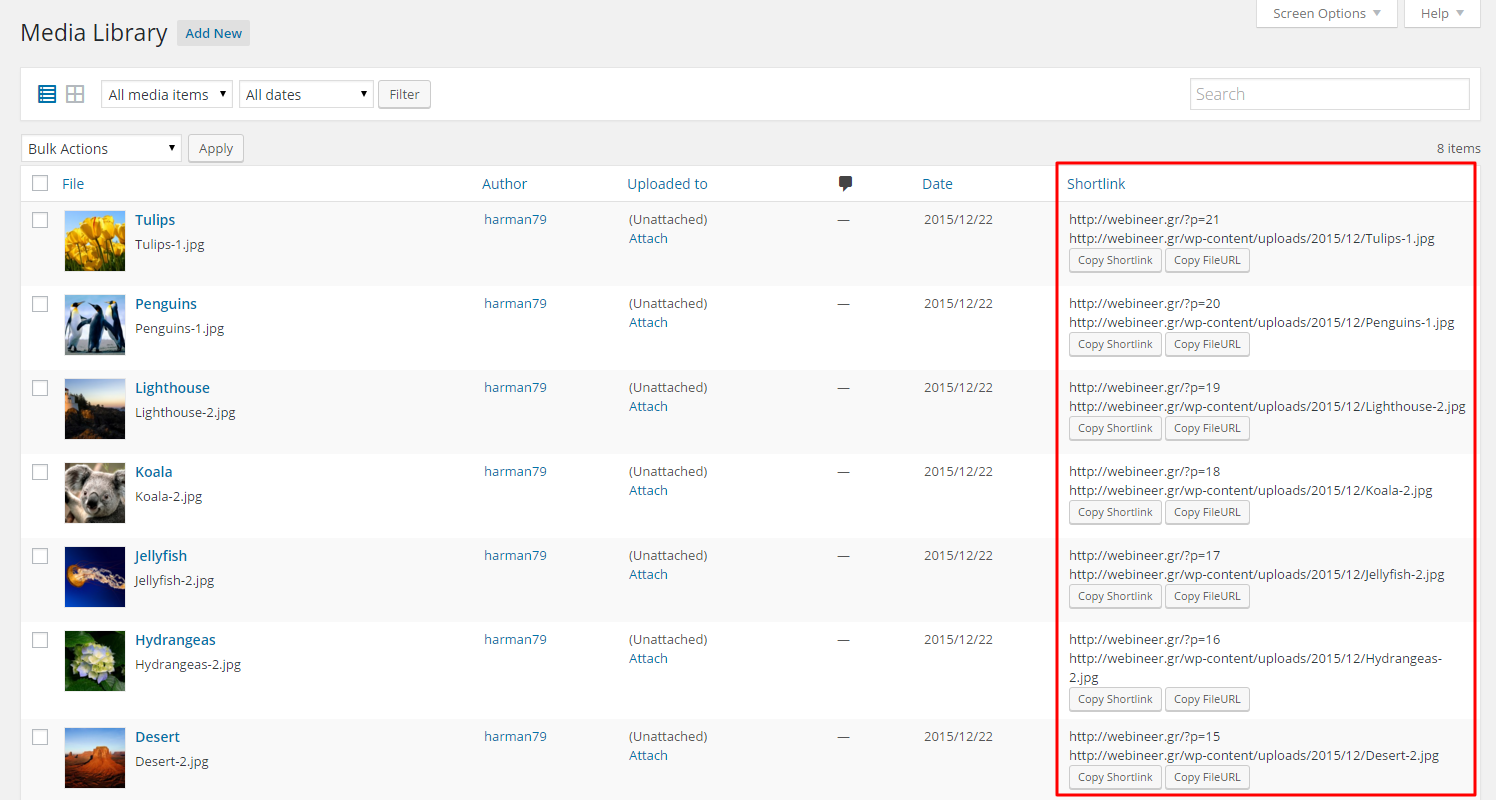
Task: Click the Add New button
Action: 214,33
